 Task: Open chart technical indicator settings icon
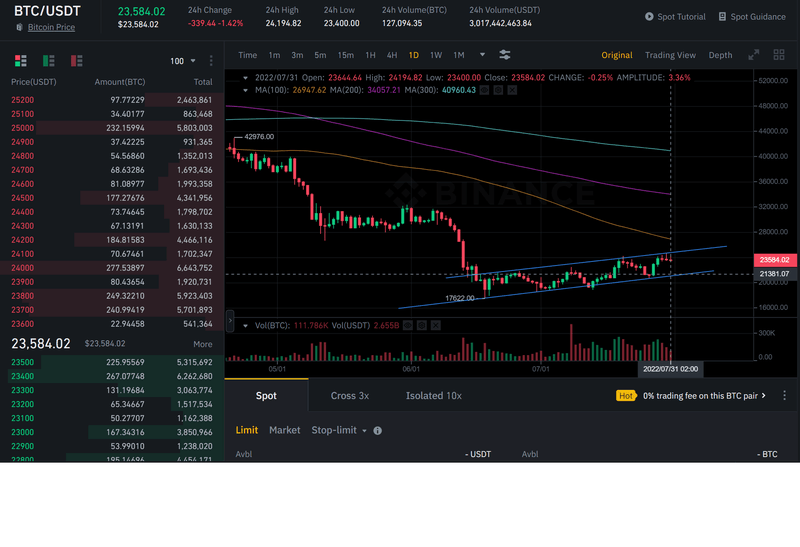[x=505, y=55]
